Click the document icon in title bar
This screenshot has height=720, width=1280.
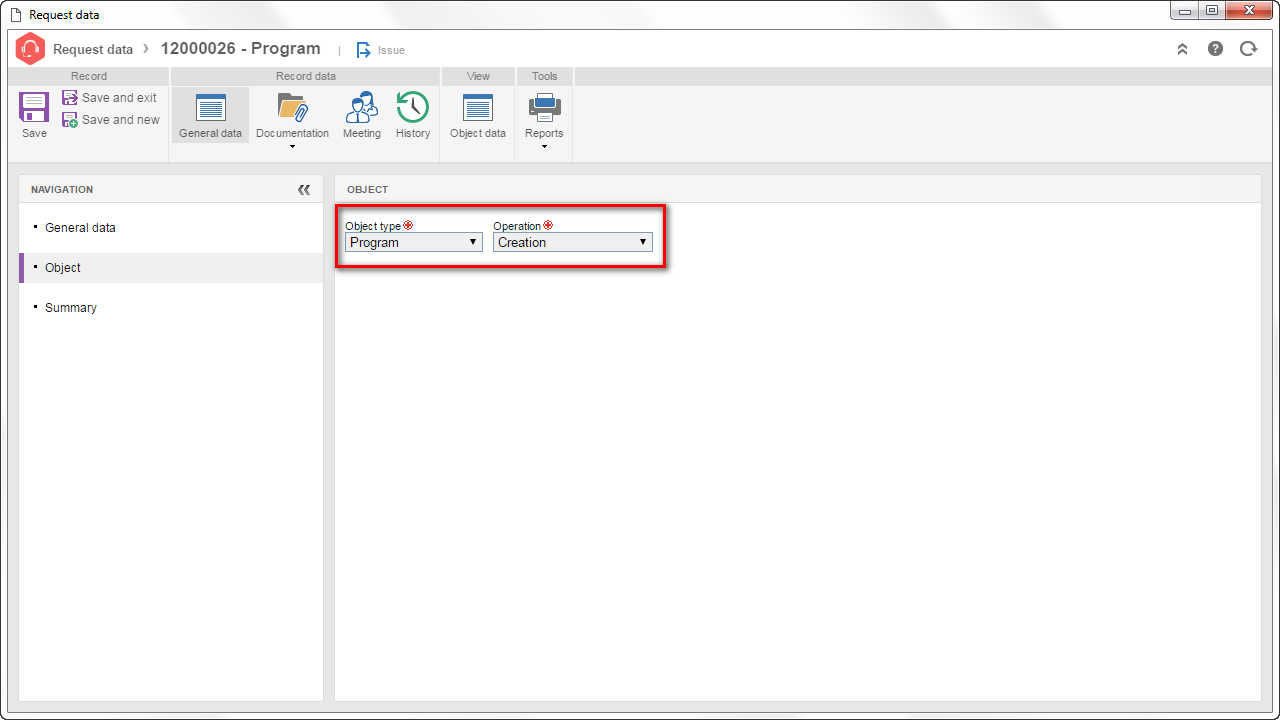coord(15,15)
